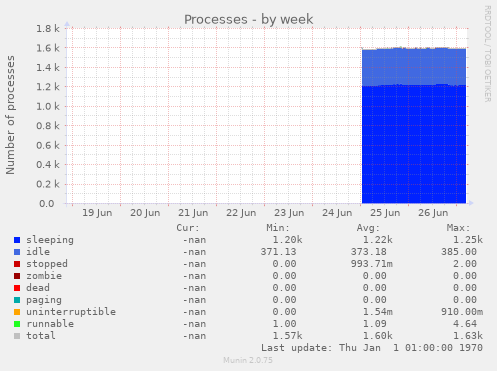The height and width of the screenshot is (371, 497).
Task: Click the '19 Jun' x-axis date label
Action: (x=97, y=213)
